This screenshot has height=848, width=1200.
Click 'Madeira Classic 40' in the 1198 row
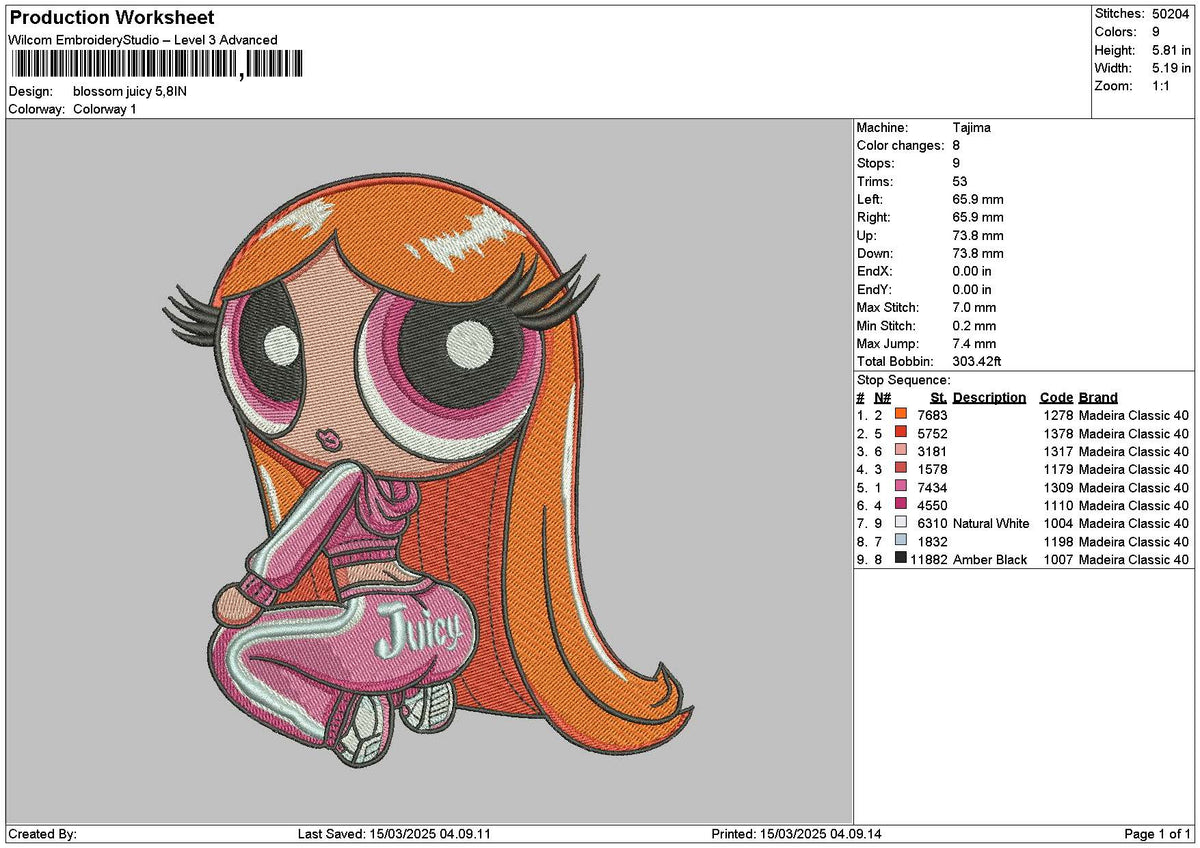click(x=1134, y=542)
